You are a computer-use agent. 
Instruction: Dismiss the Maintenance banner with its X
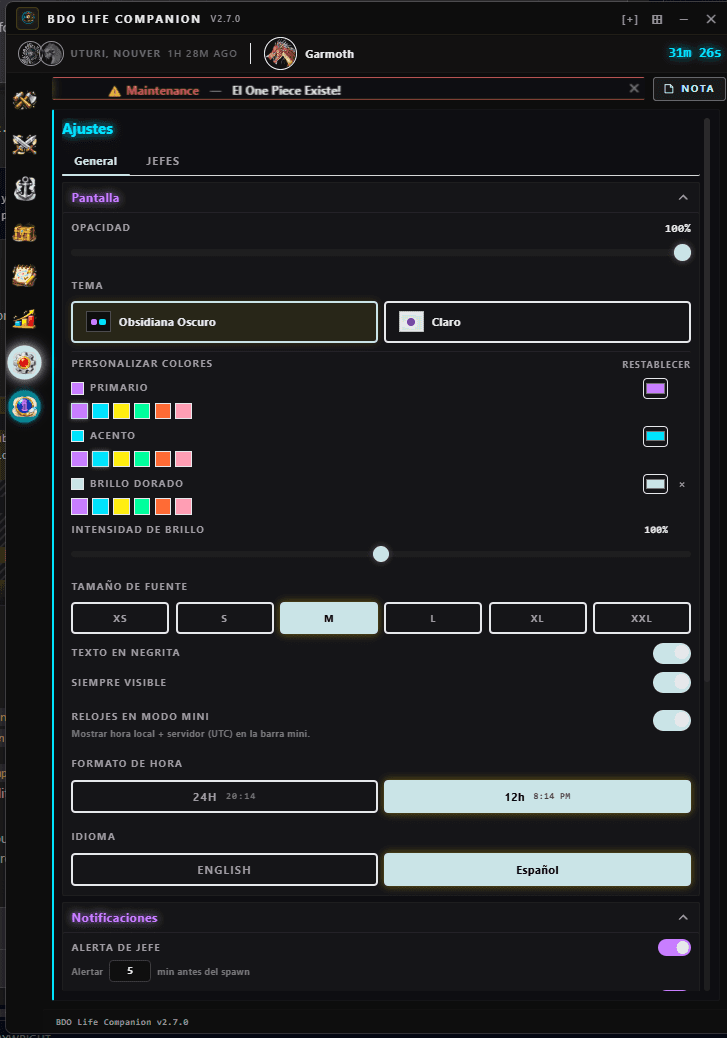pos(634,88)
